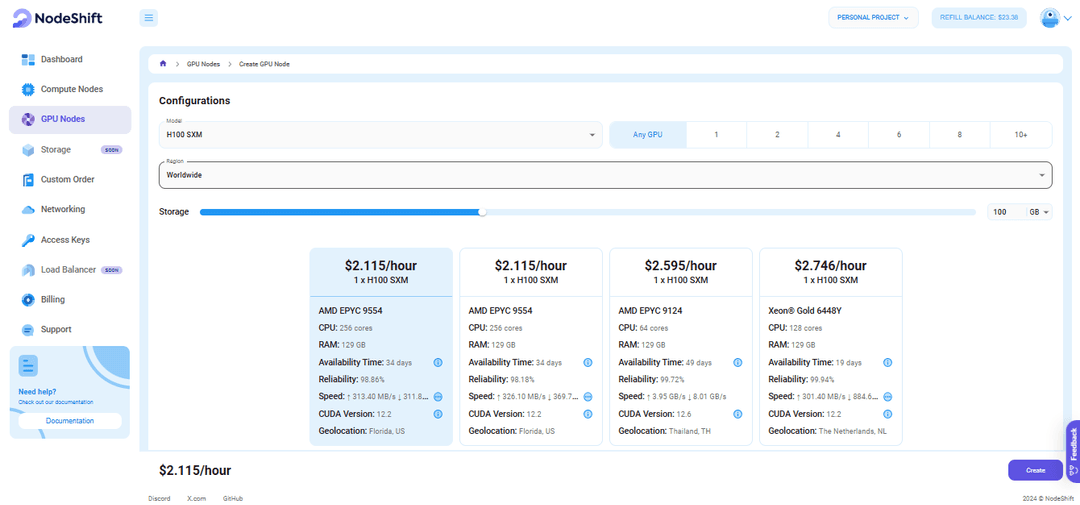Click the Storage cube icon
The image size is (1080, 505).
[x=28, y=150]
